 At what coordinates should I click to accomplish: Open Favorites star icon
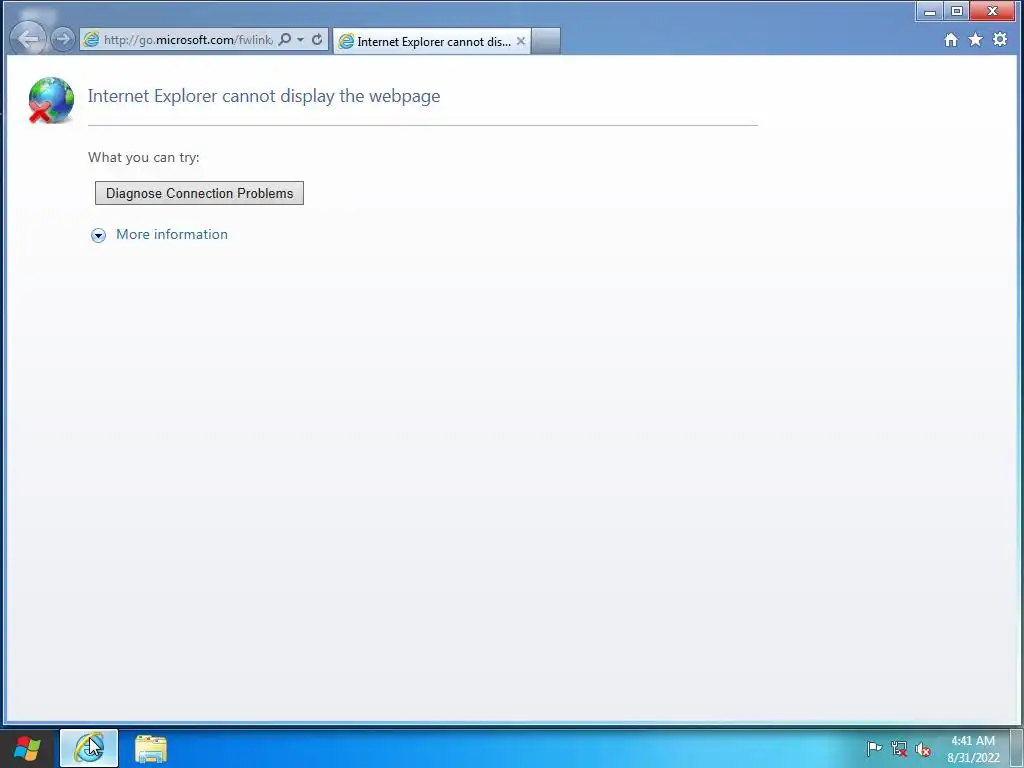coord(975,40)
